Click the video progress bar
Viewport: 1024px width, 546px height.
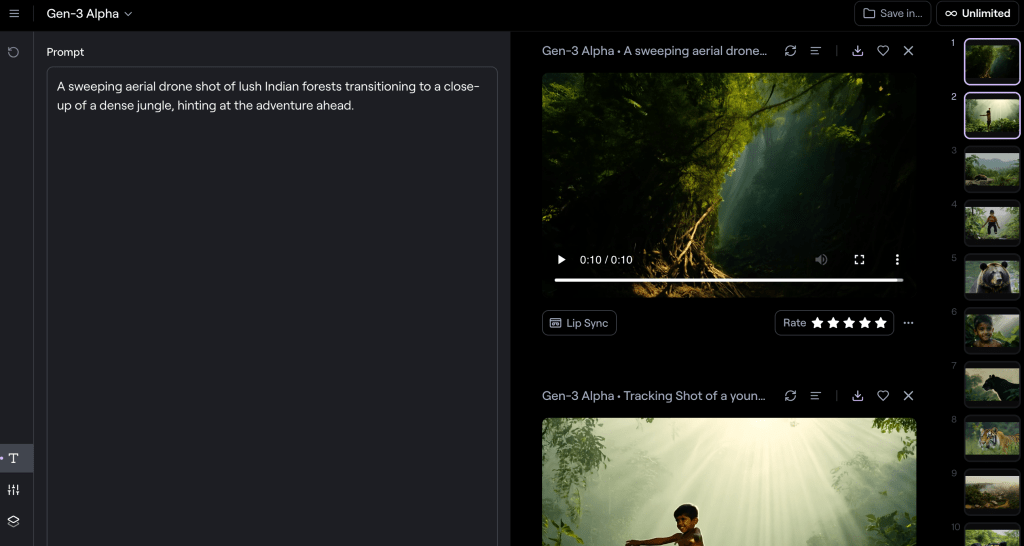coord(728,280)
